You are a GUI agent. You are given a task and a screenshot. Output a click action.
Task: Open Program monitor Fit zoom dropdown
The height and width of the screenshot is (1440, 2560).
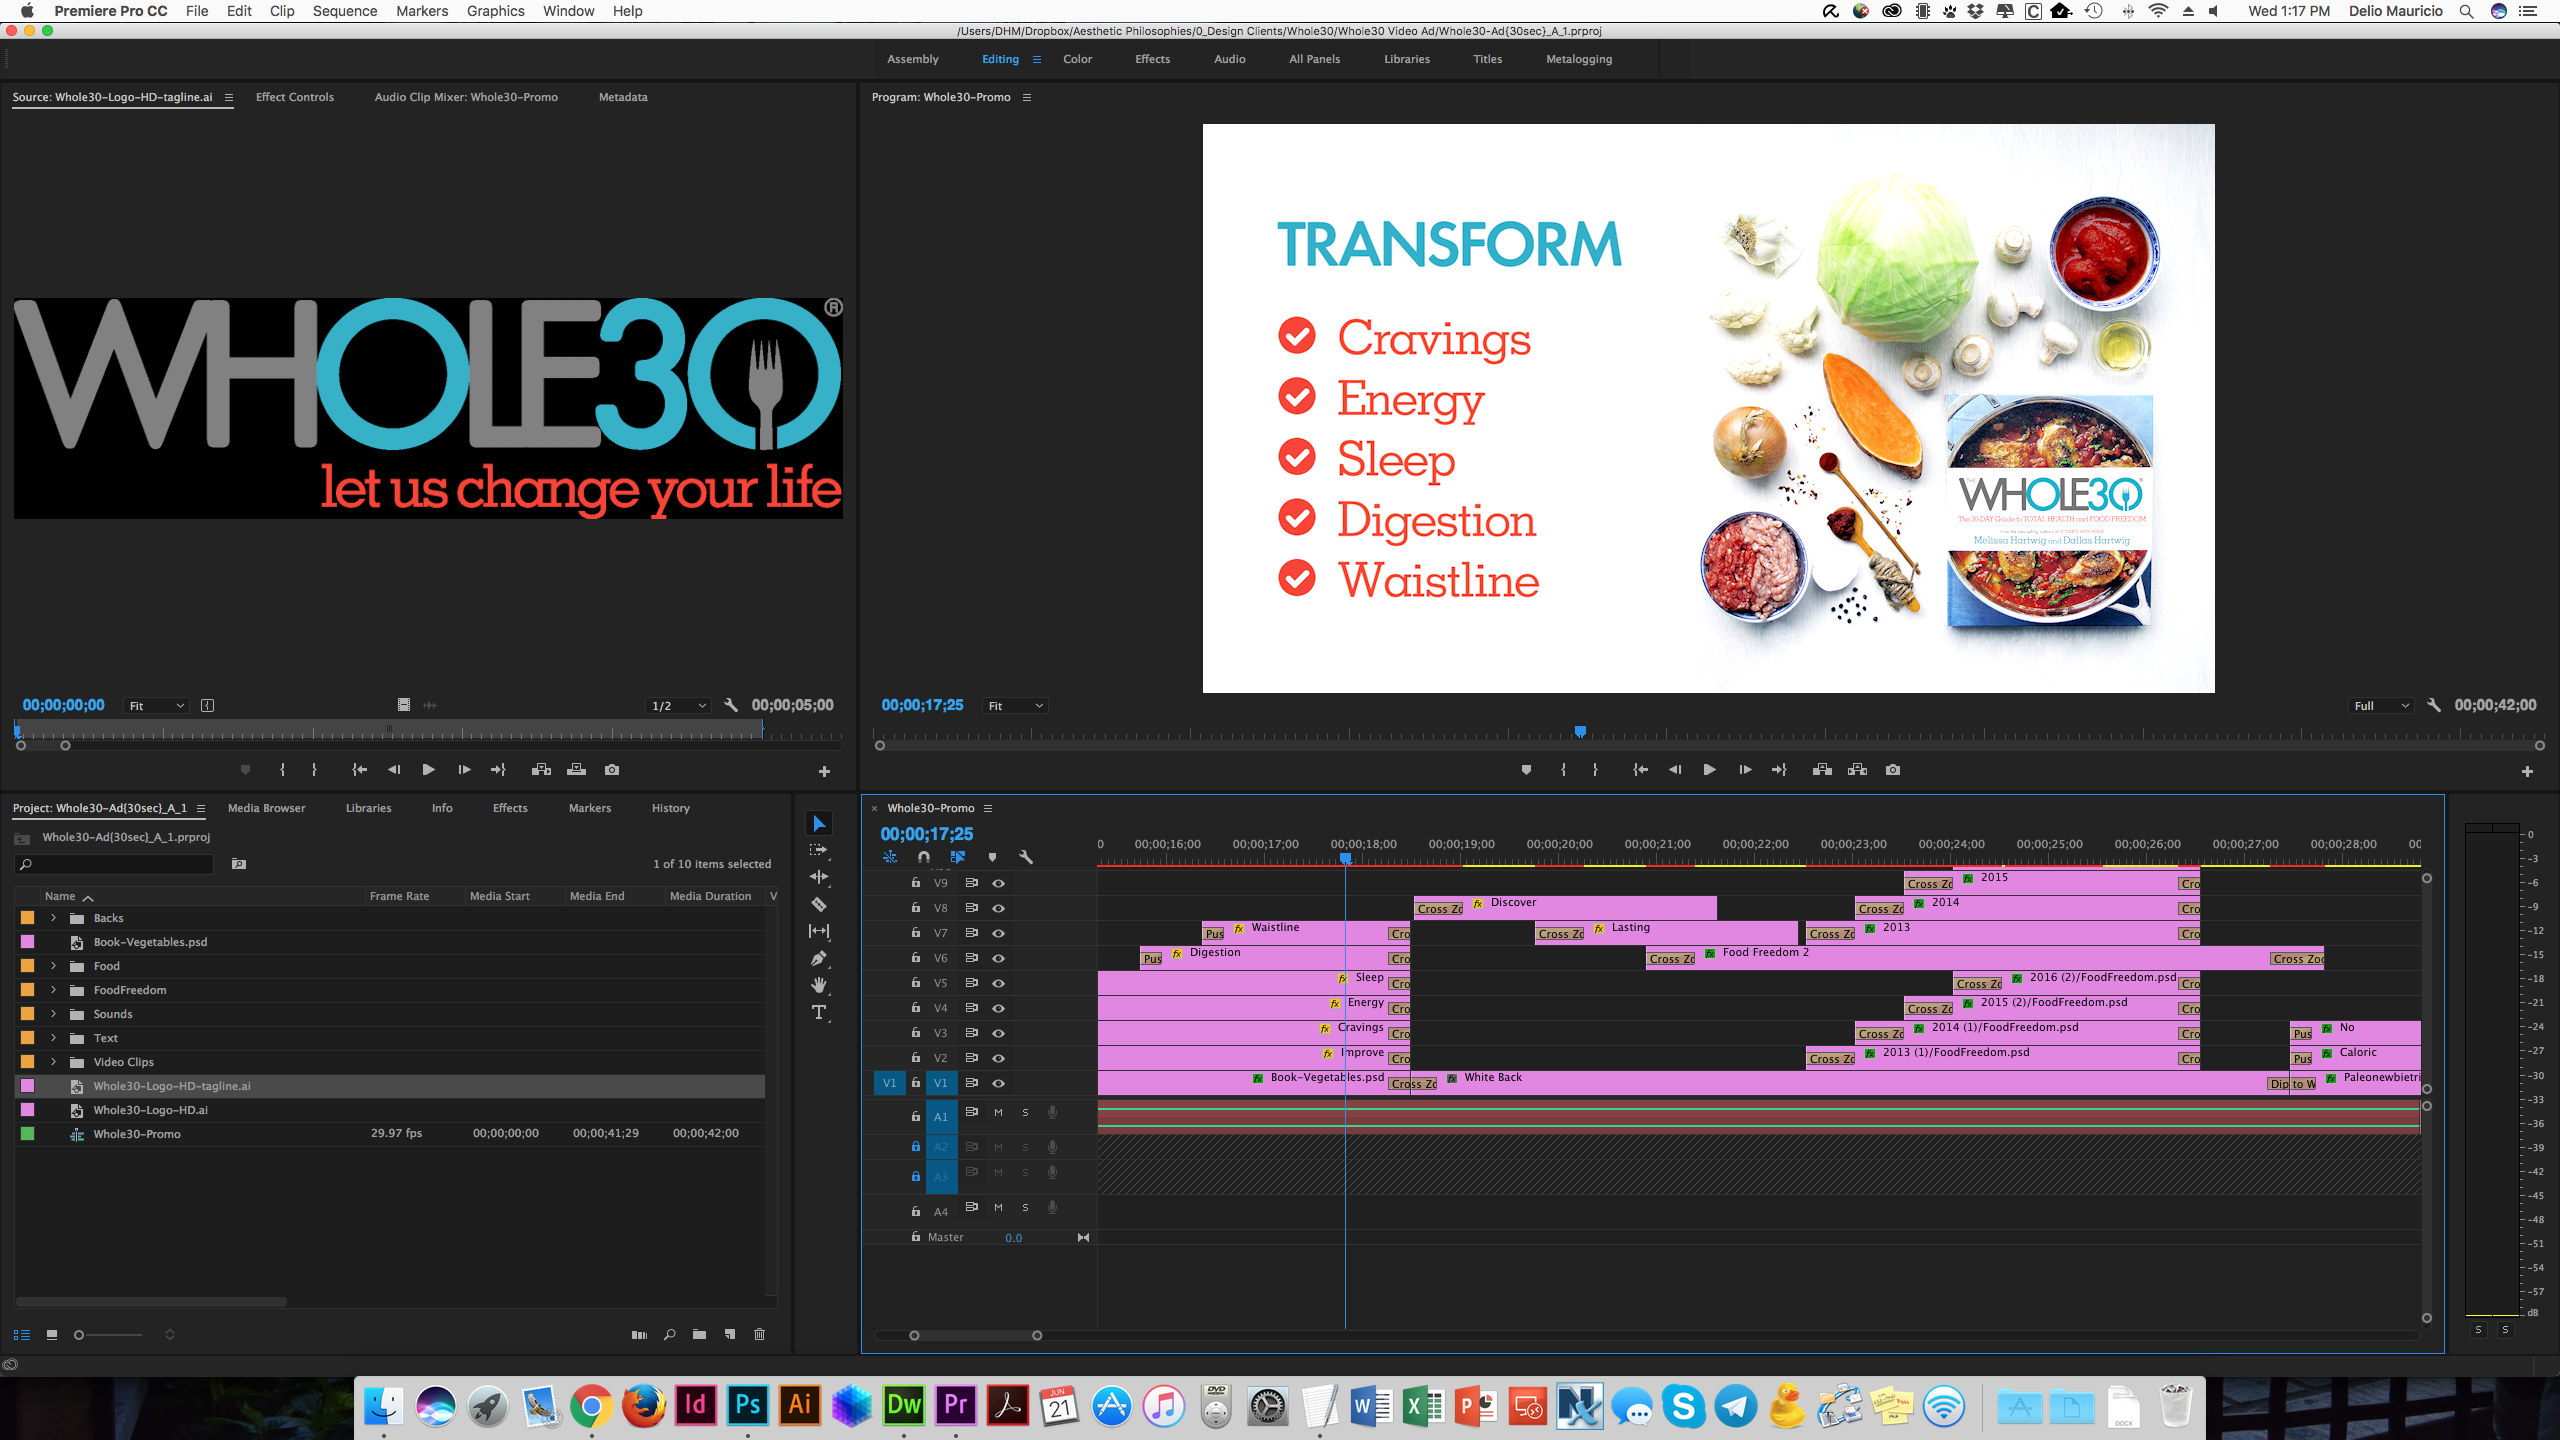tap(1015, 706)
